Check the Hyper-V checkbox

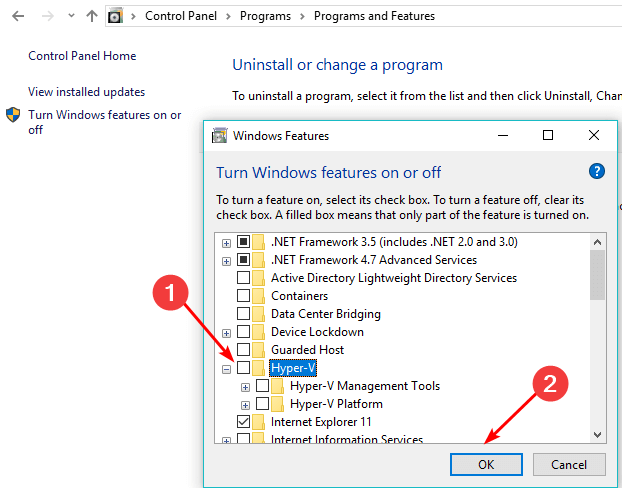click(x=243, y=367)
